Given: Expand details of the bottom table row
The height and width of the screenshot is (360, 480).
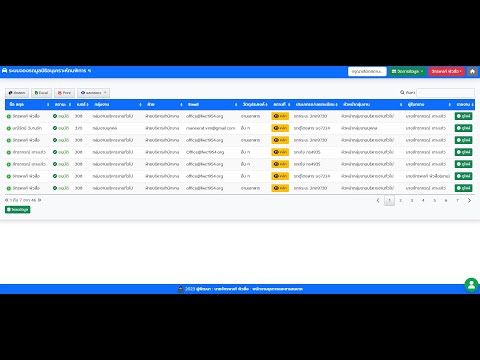Looking at the screenshot, I should [x=9, y=188].
